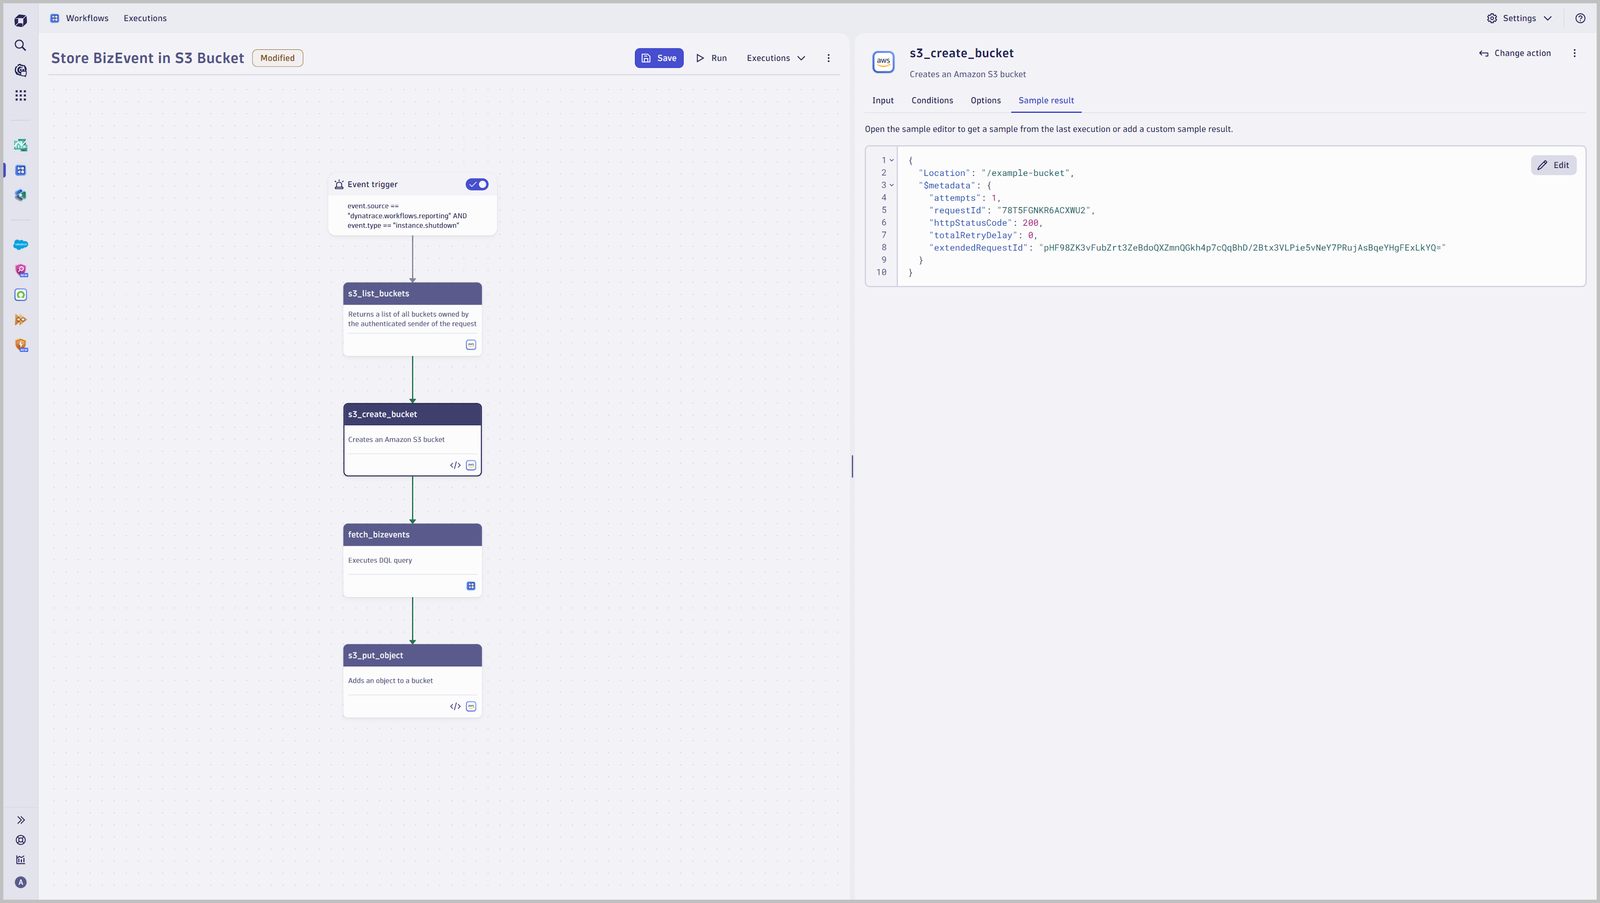The height and width of the screenshot is (903, 1600).
Task: Click the code icon on s3_put_object
Action: 455,706
